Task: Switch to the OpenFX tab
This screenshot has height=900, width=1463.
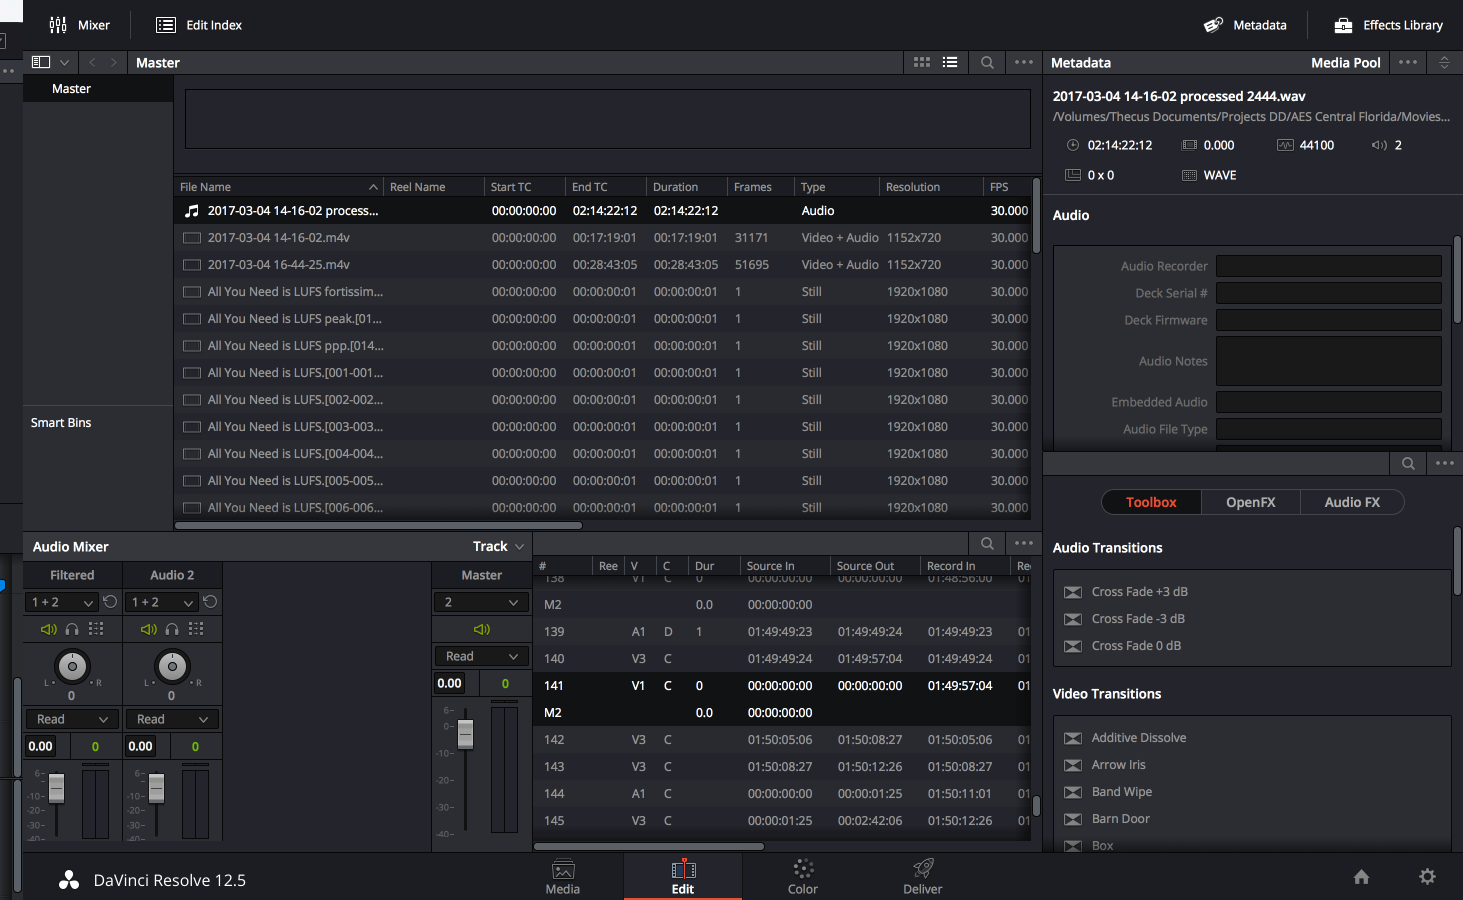Action: click(1251, 502)
